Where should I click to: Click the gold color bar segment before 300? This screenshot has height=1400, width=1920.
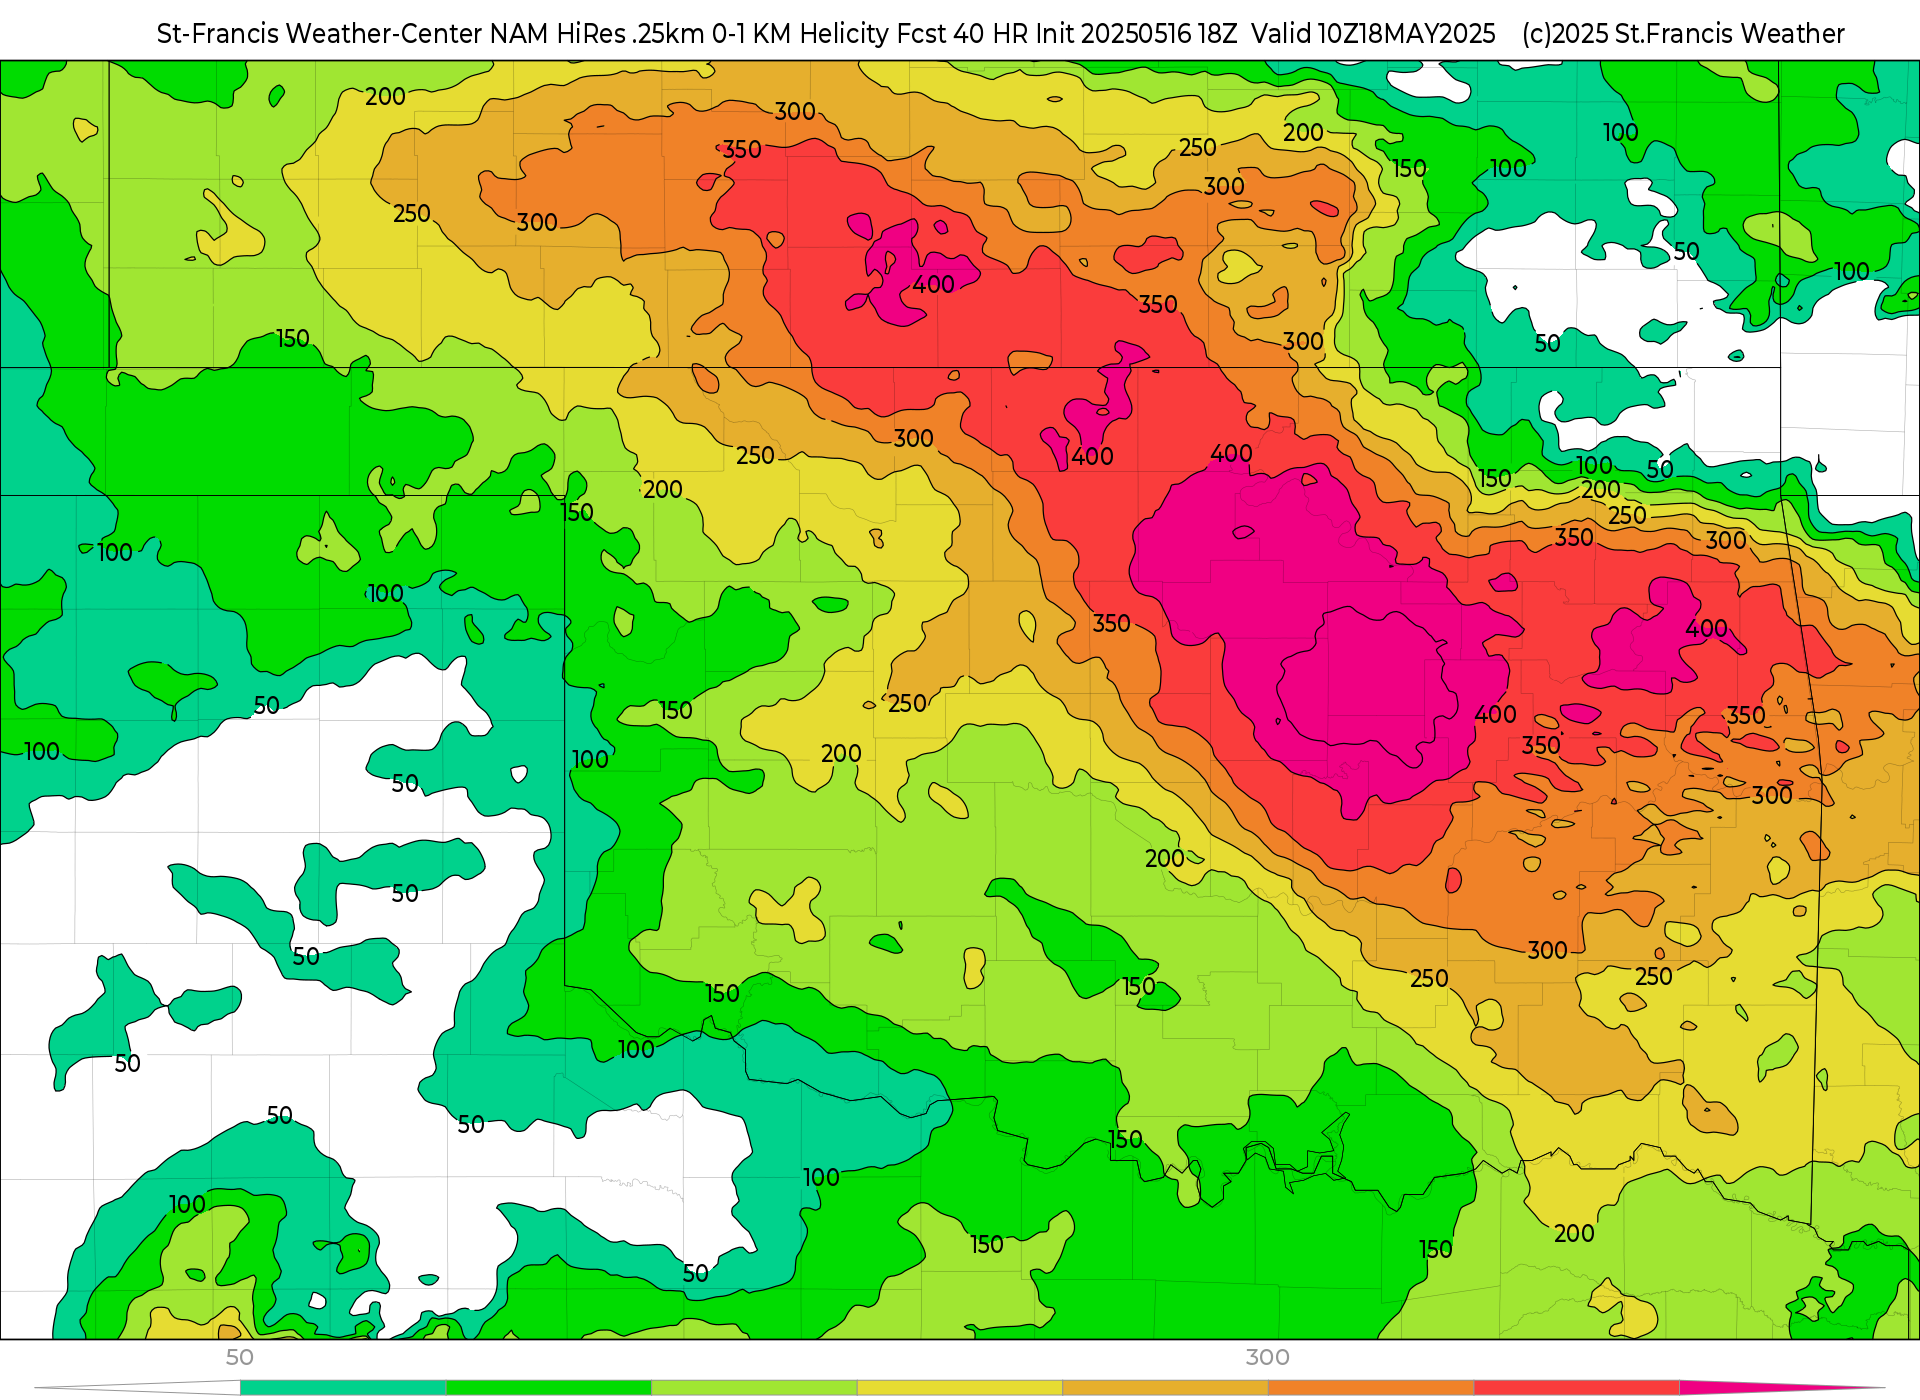(1165, 1388)
